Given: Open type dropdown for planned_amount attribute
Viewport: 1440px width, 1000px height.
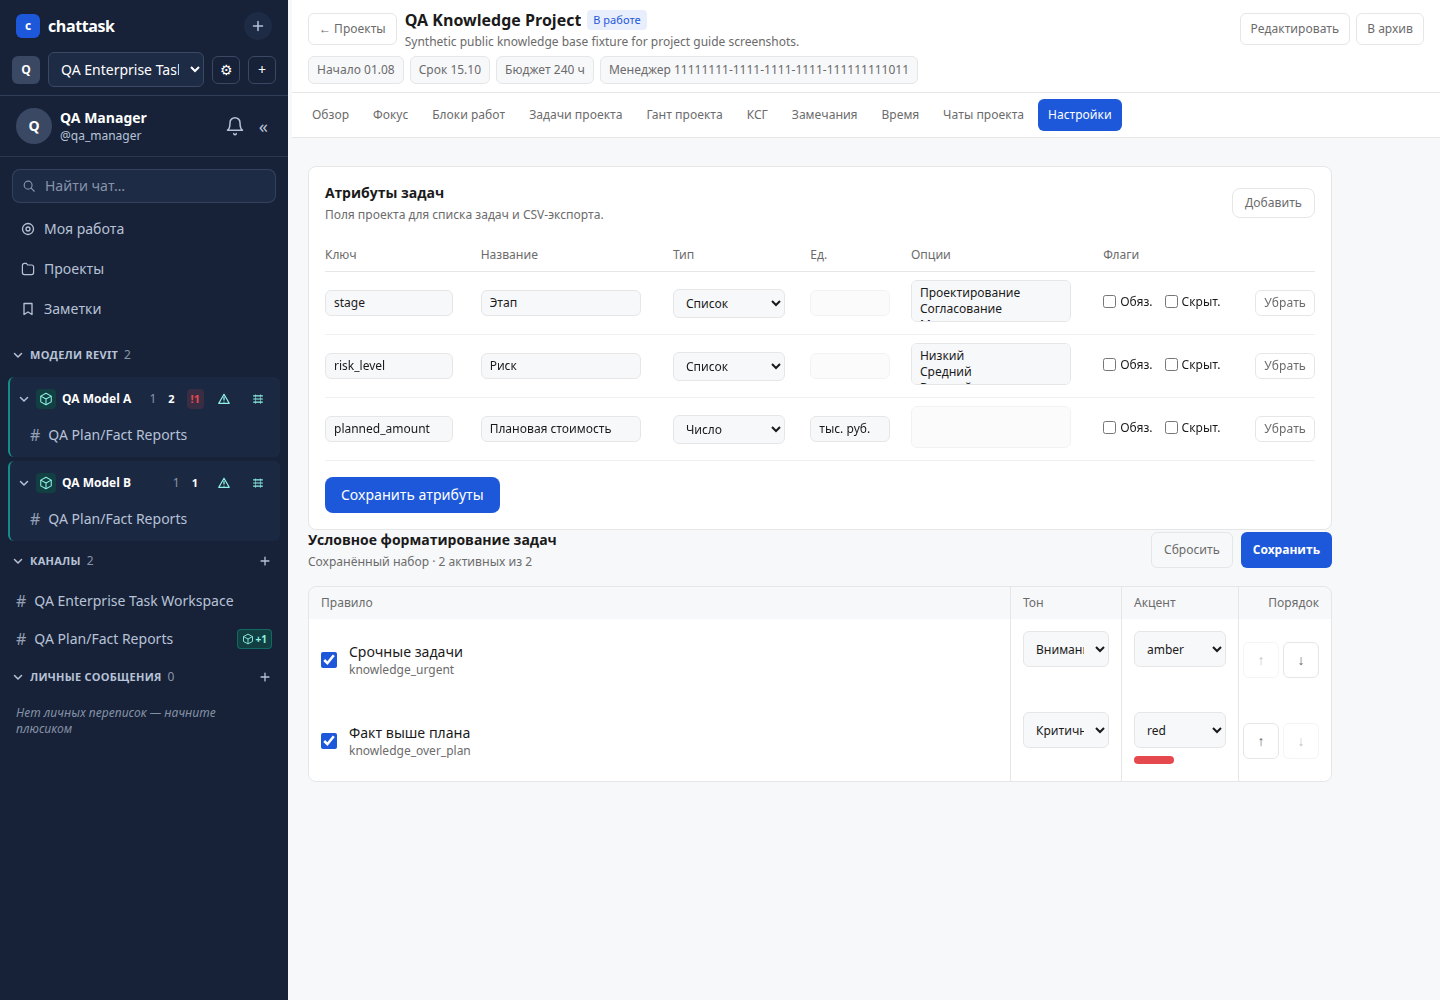Looking at the screenshot, I should click(x=729, y=429).
